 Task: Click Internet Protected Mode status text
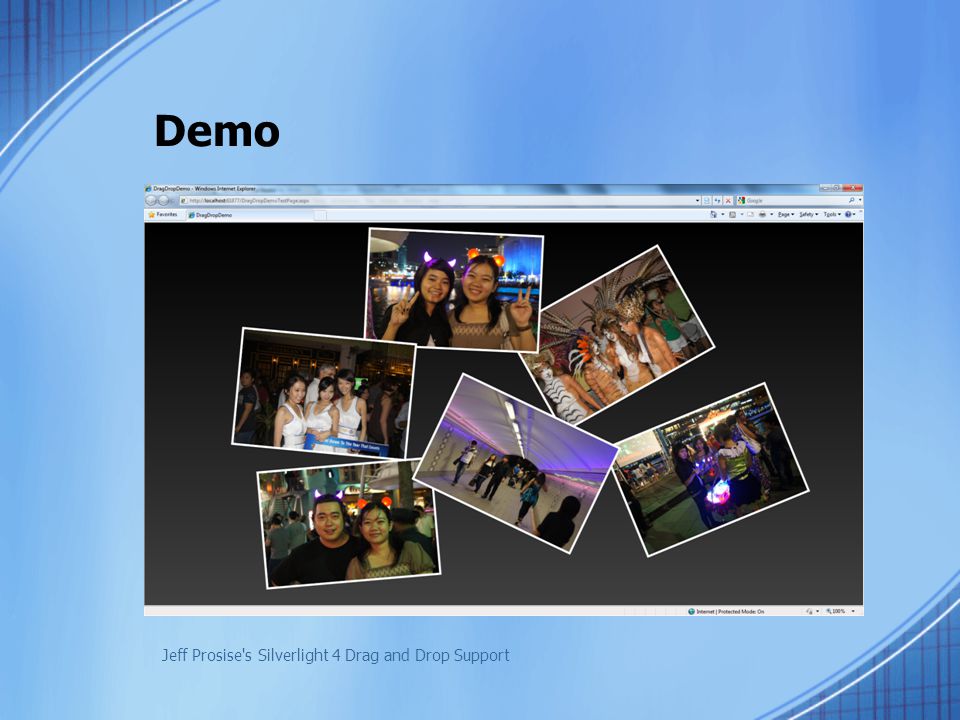pyautogui.click(x=730, y=612)
